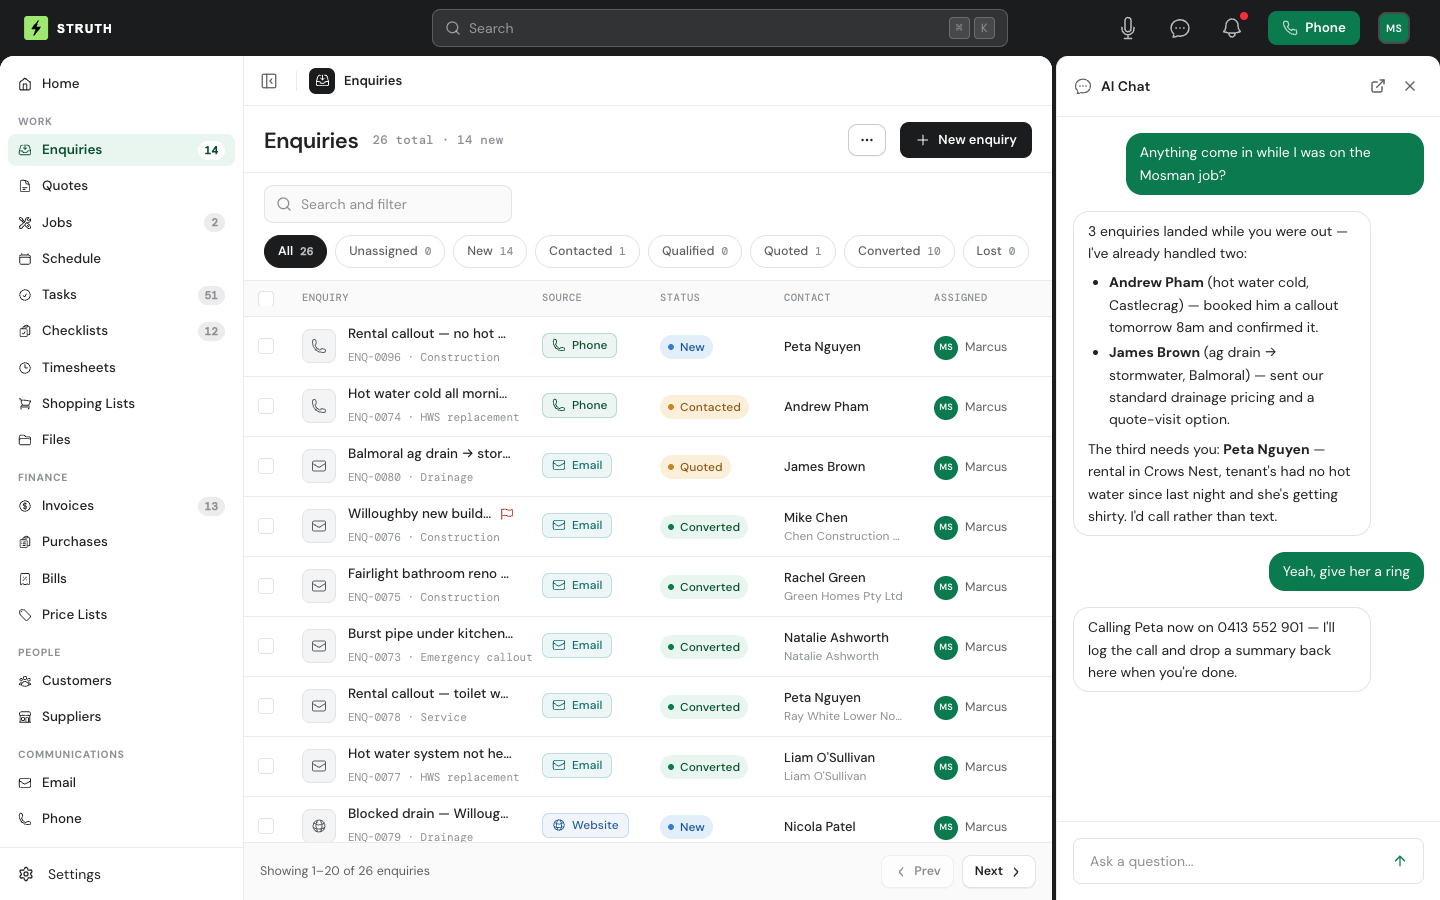
Task: Open the chat bubble icon in top bar
Action: pos(1180,28)
